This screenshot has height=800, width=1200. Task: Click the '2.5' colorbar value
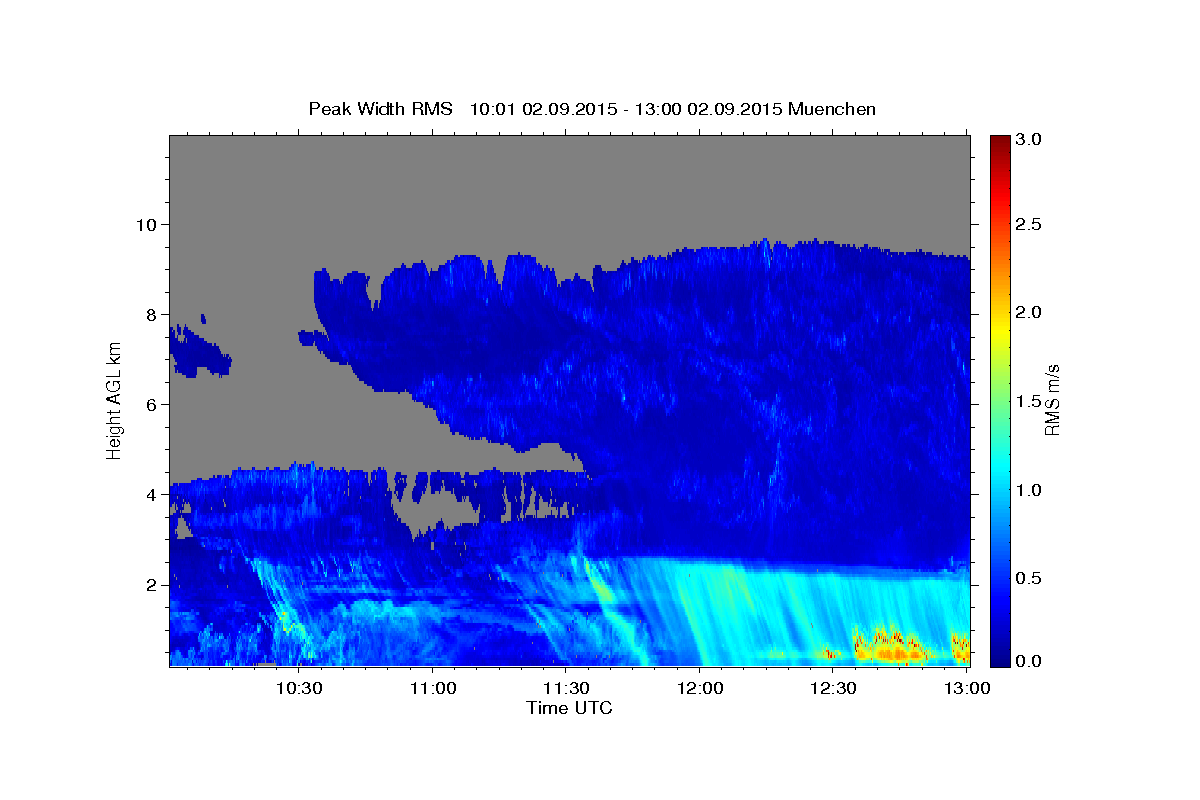click(1029, 224)
